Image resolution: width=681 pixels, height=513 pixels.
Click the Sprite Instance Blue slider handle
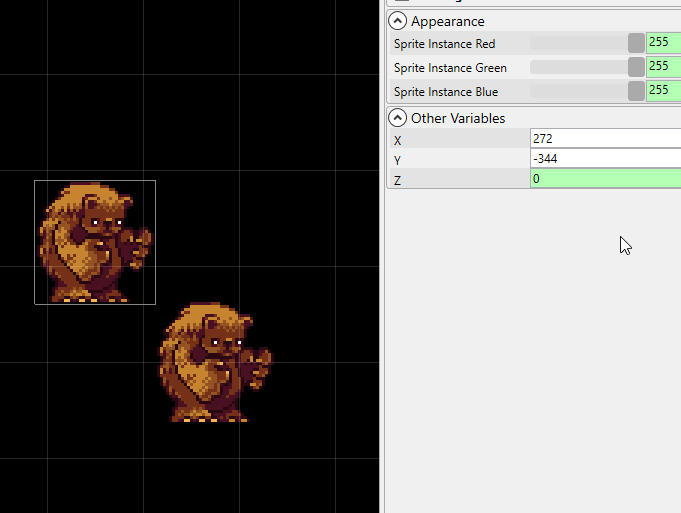click(636, 91)
